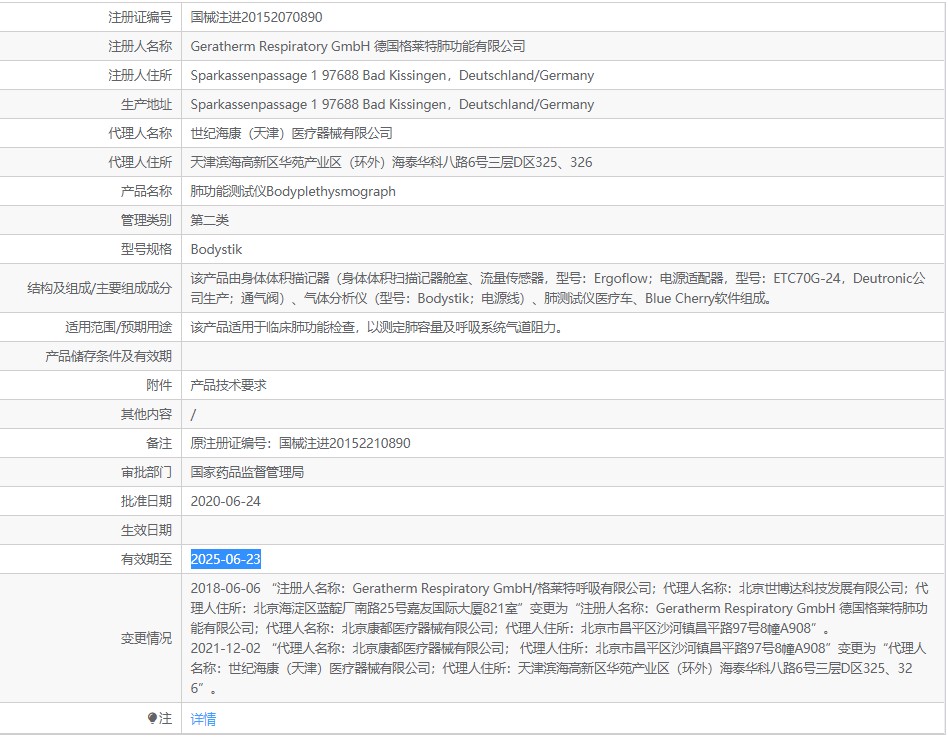The width and height of the screenshot is (948, 742).
Task: Click the structure description starting 该产品由身体体积描记器
Action: point(557,288)
